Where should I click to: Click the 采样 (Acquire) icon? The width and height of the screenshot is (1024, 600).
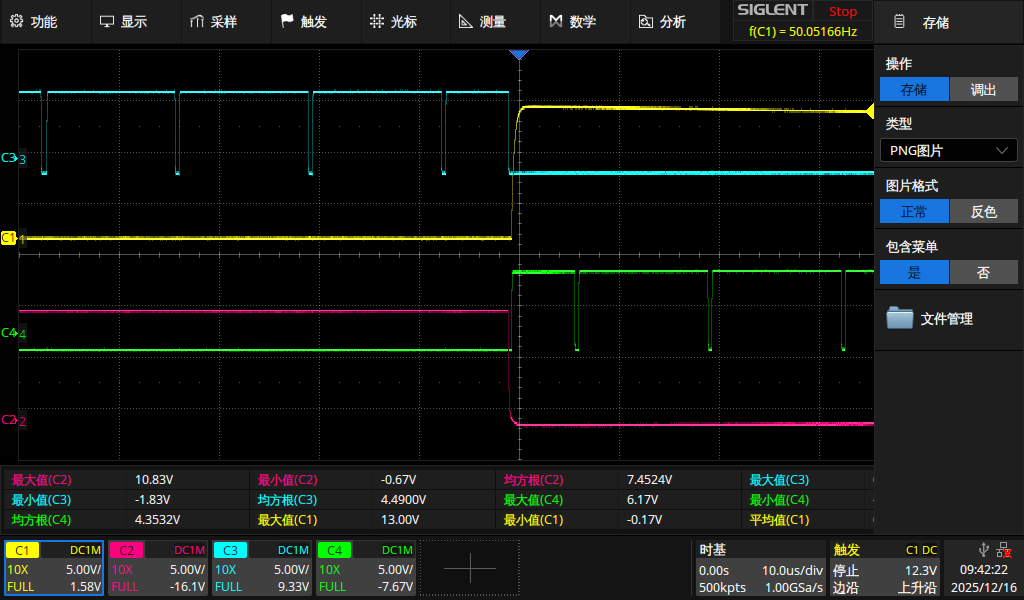(x=196, y=21)
